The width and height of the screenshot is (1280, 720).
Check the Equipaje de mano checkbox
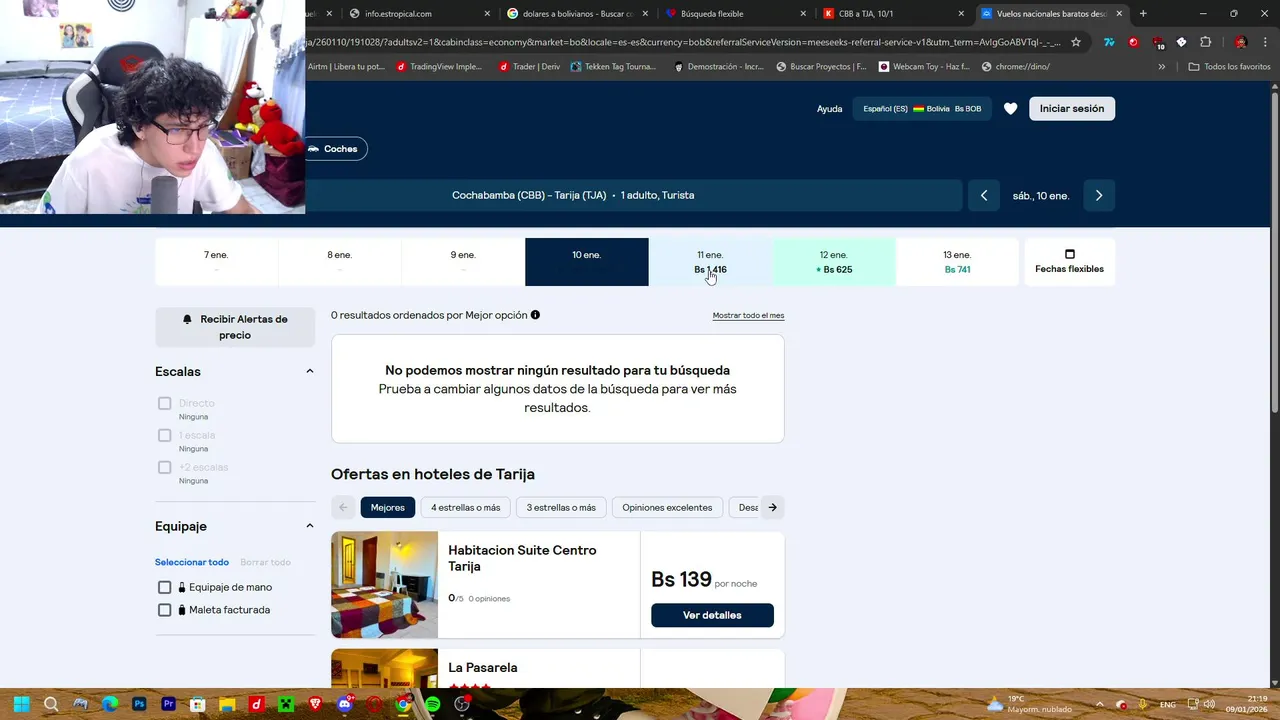pos(164,587)
